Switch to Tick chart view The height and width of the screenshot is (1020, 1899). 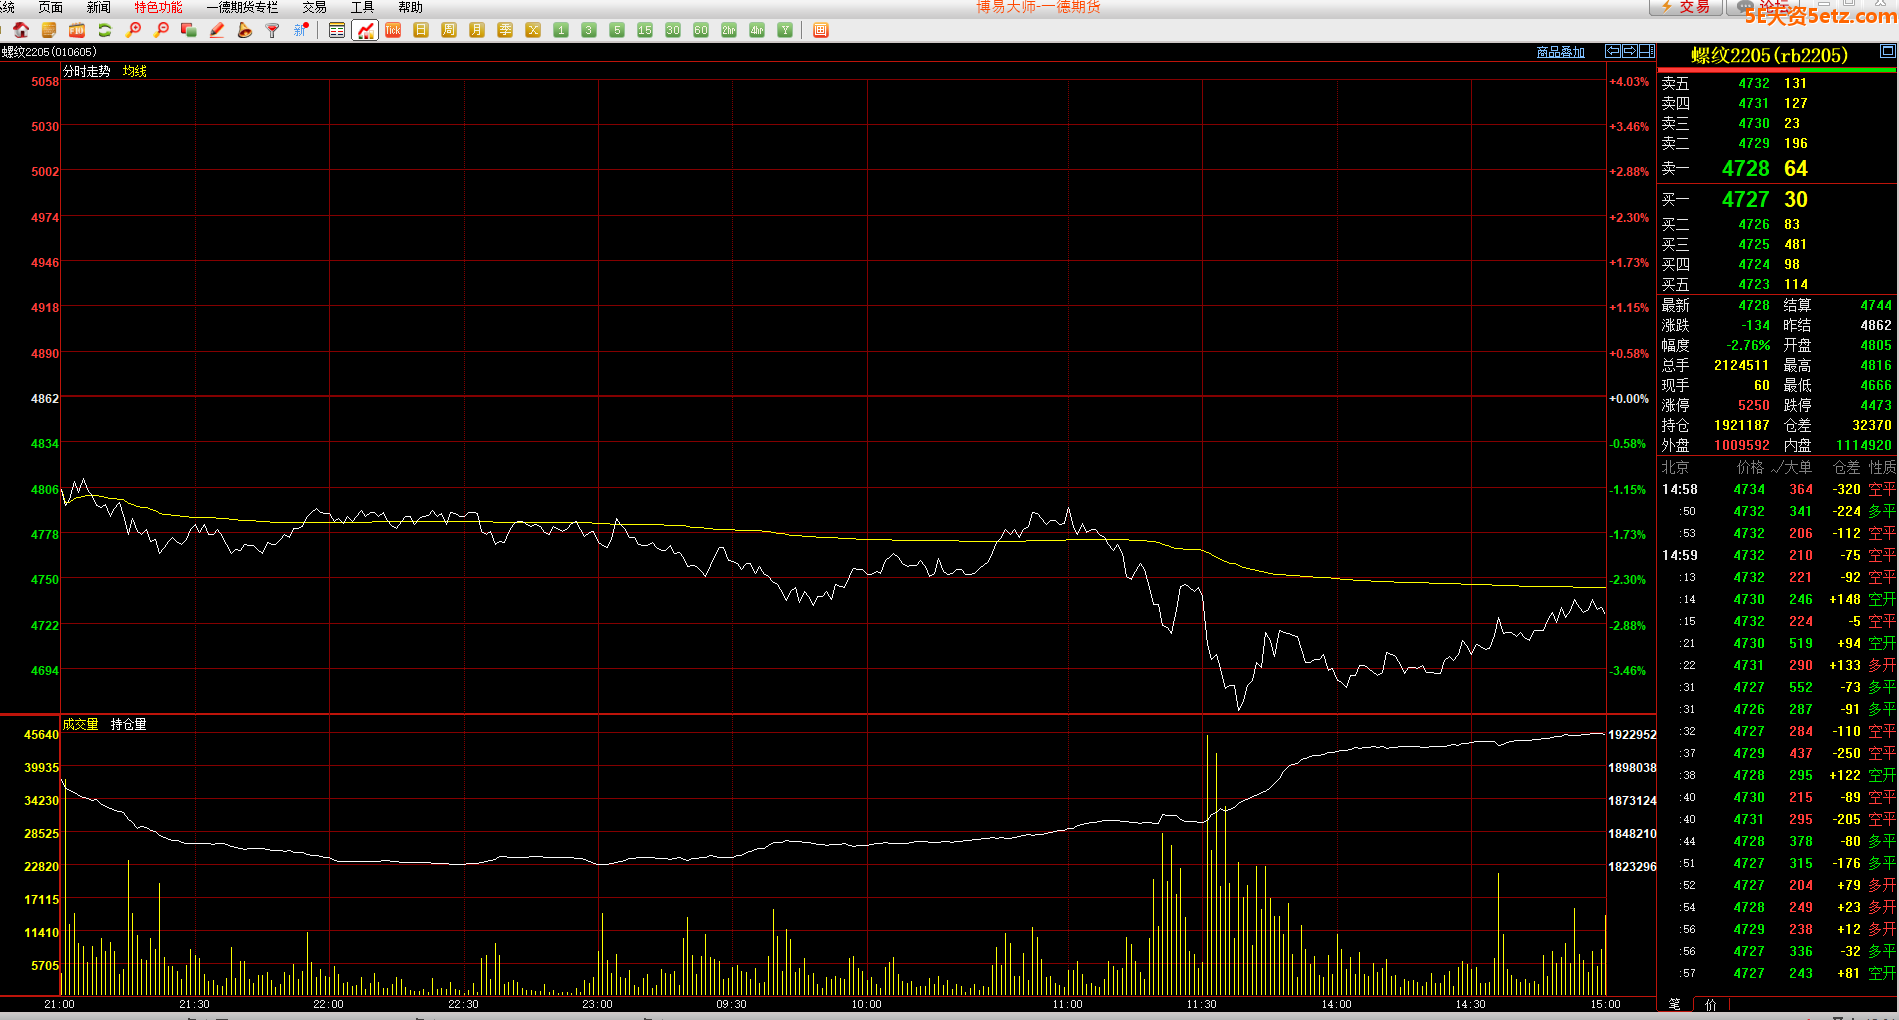393,30
